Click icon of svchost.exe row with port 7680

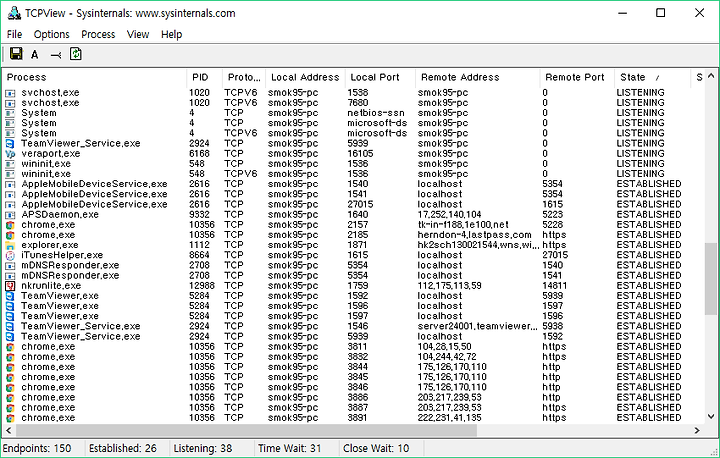point(10,103)
